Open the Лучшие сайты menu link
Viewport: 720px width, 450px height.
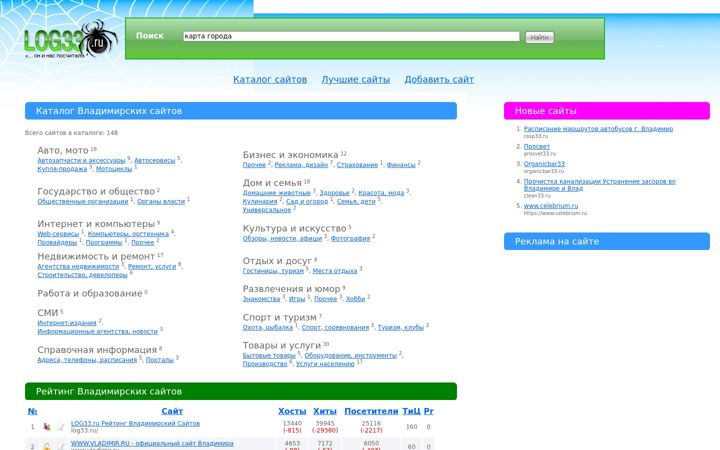coord(356,79)
